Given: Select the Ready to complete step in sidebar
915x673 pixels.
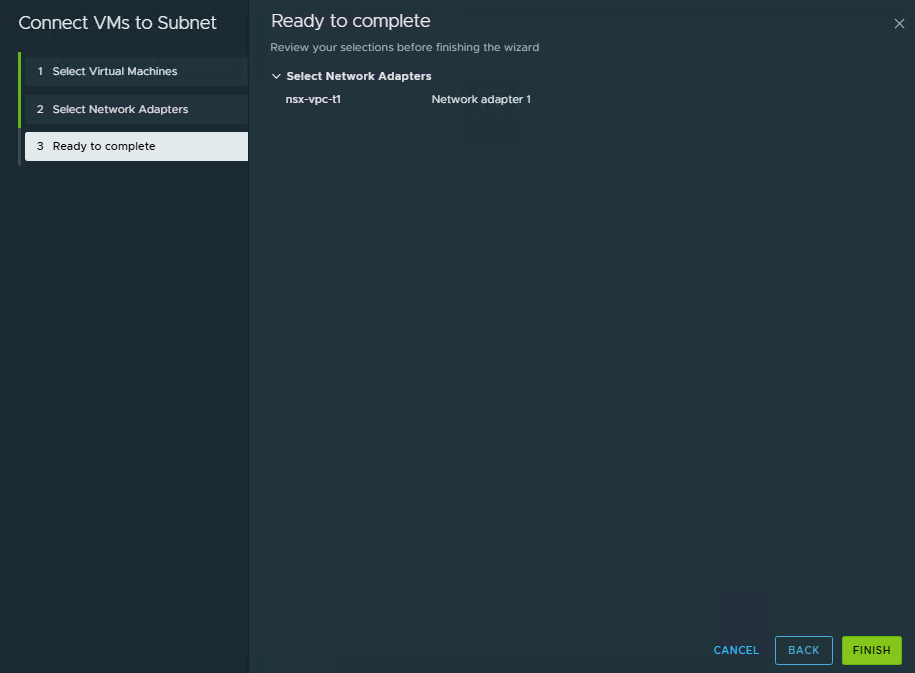Looking at the screenshot, I should tap(104, 146).
